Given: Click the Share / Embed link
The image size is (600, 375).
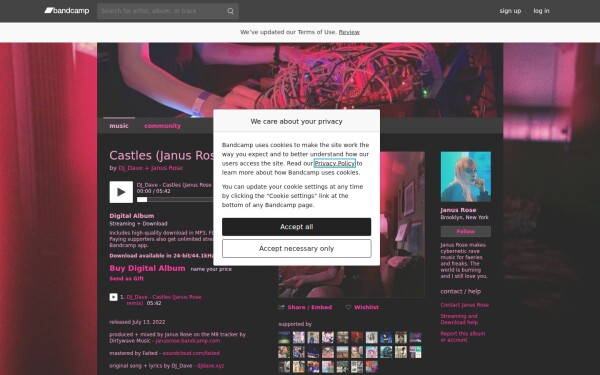Looking at the screenshot, I should coord(310,307).
